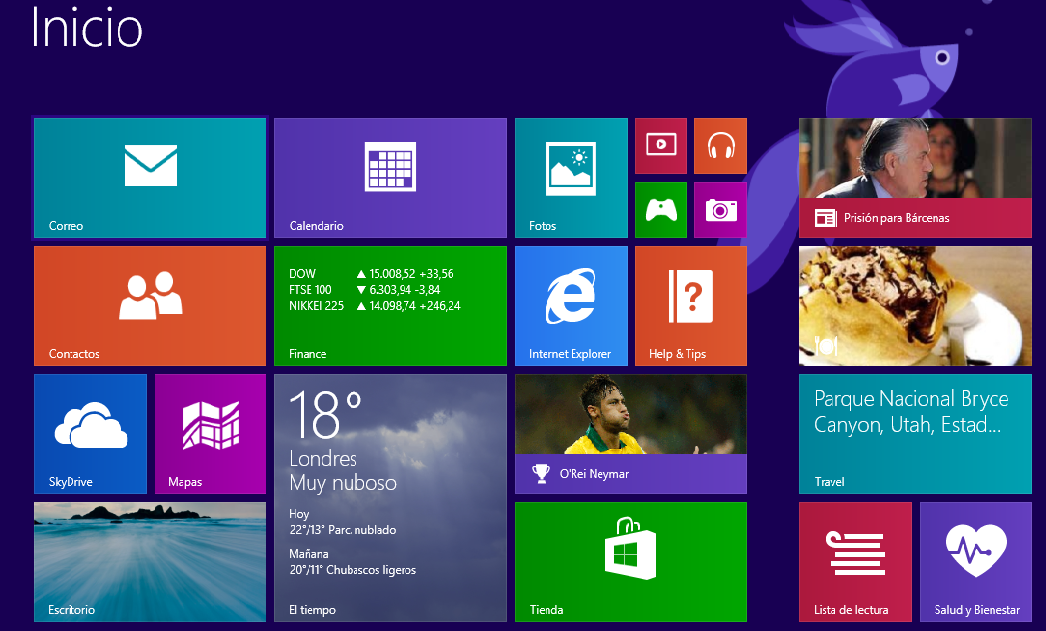Click the Inicio heading text
The image size is (1046, 631).
tap(87, 28)
